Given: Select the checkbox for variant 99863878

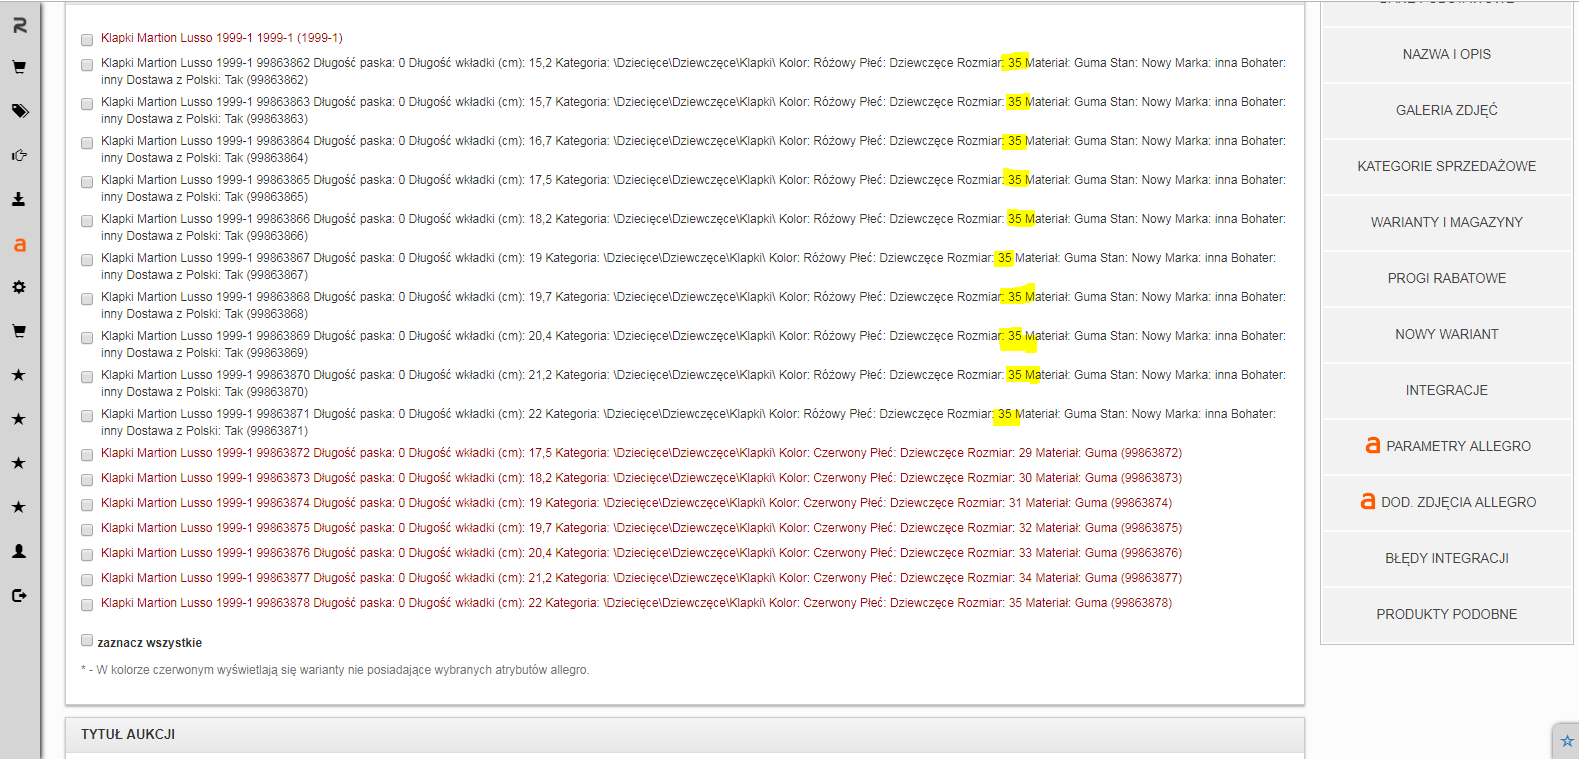Looking at the screenshot, I should pos(87,605).
